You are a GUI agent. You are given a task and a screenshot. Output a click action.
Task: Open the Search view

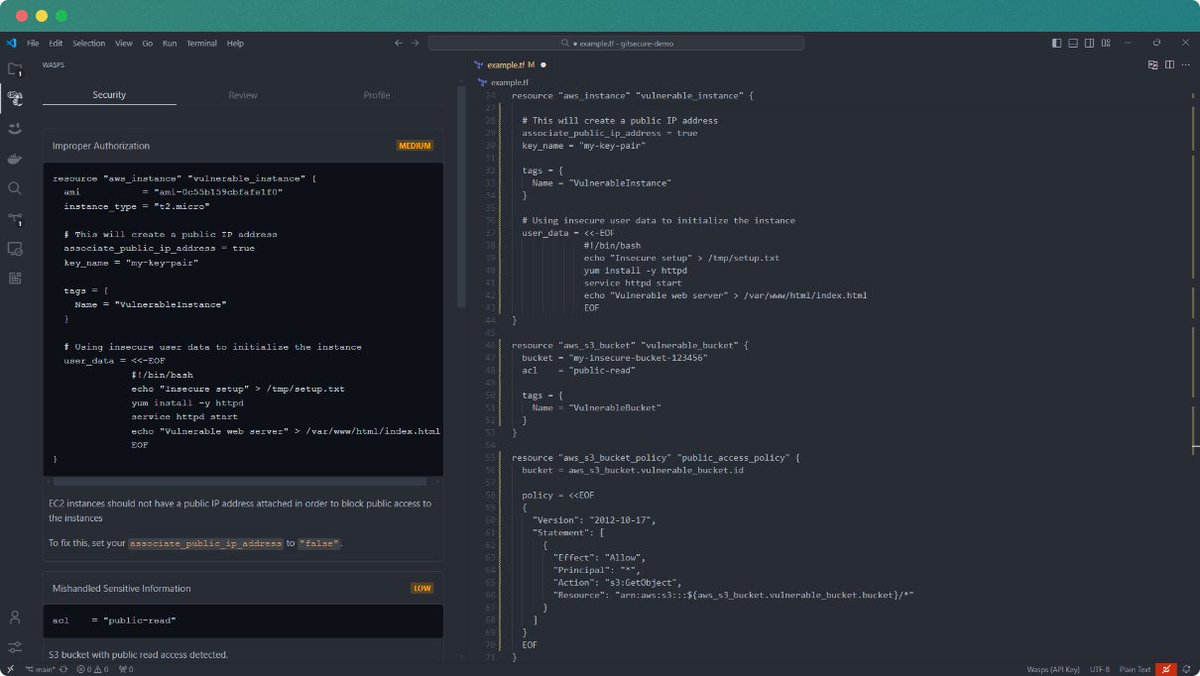pos(15,188)
